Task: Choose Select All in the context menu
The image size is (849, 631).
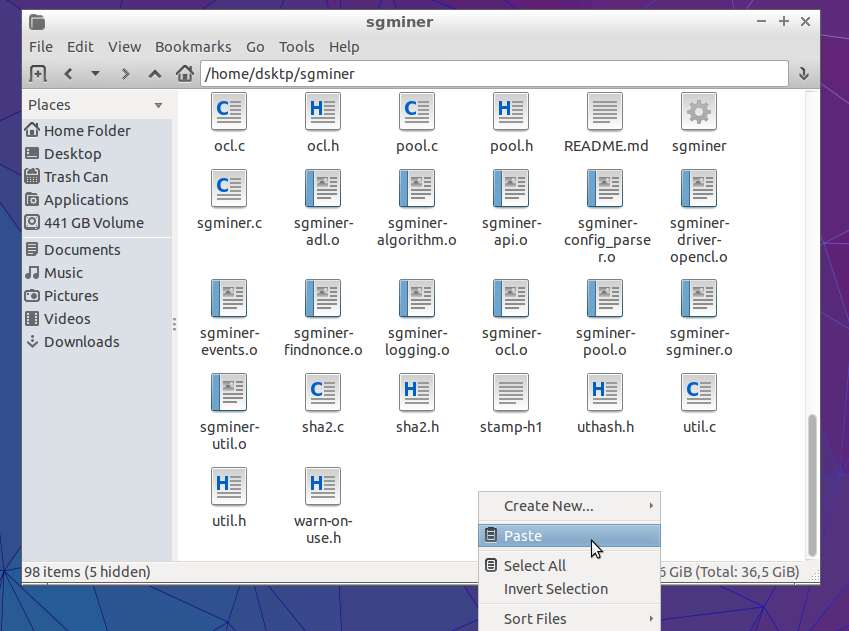Action: 534,566
